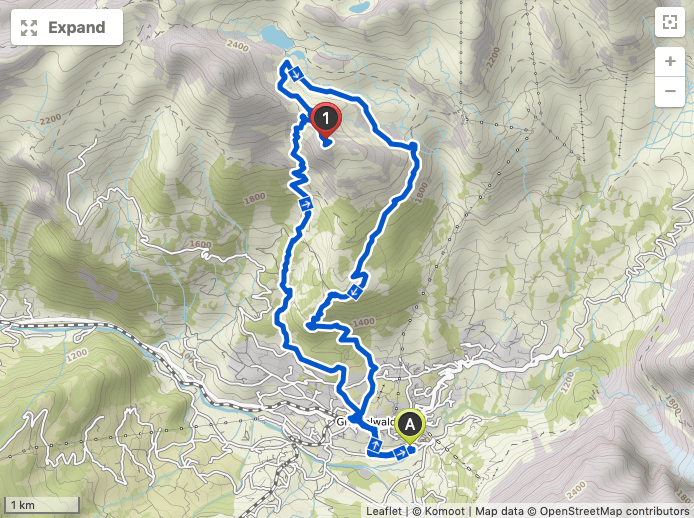Click the large blue lake near 2400 contour
The height and width of the screenshot is (518, 694).
pos(276,36)
